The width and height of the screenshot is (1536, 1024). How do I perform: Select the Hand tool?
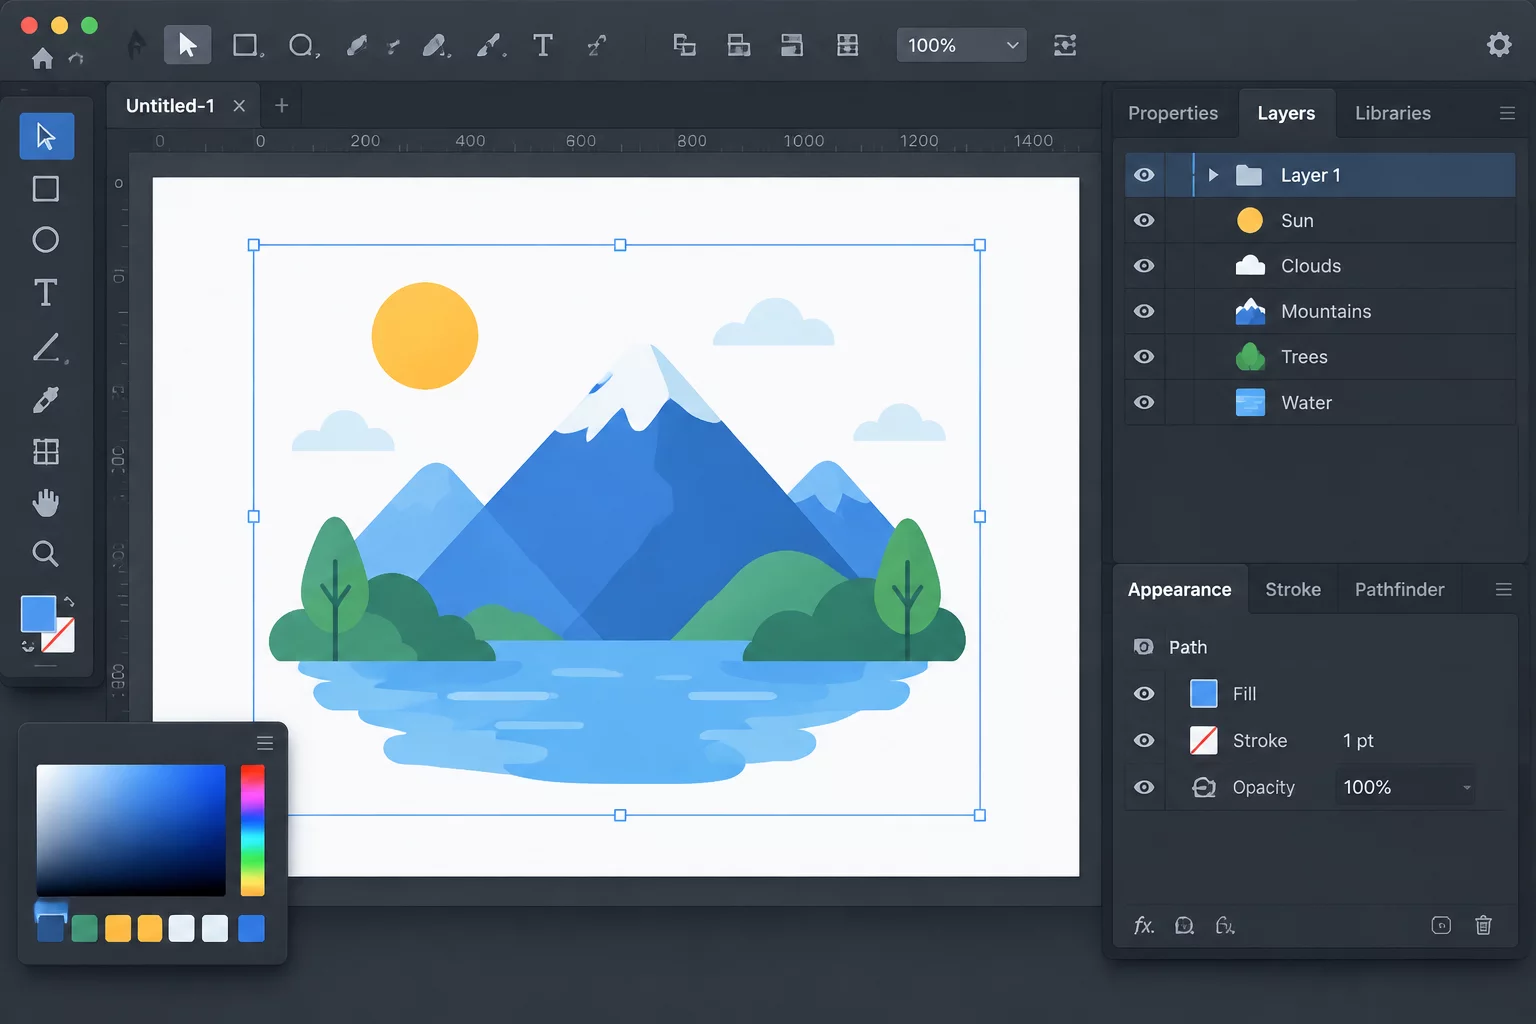click(x=46, y=502)
